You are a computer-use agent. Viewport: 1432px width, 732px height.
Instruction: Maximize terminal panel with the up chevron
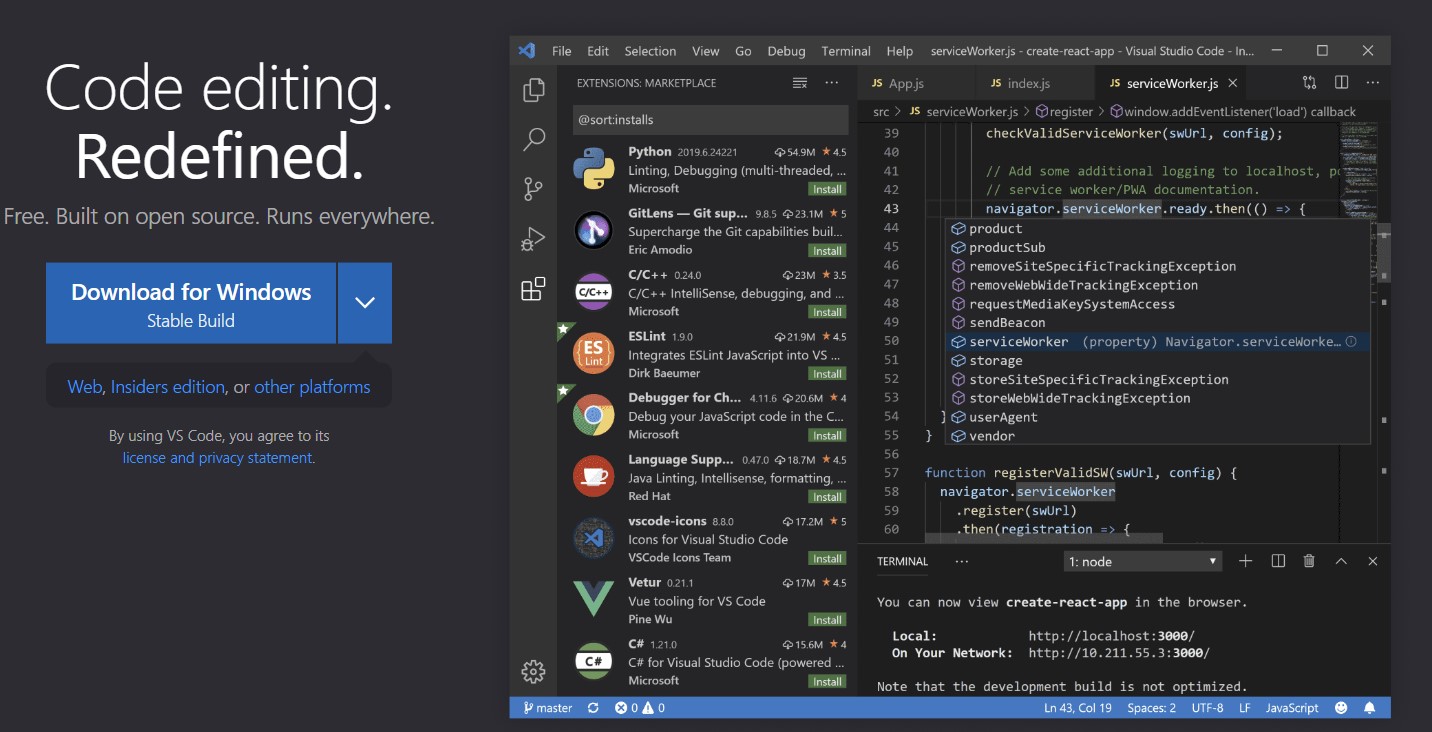coord(1341,561)
